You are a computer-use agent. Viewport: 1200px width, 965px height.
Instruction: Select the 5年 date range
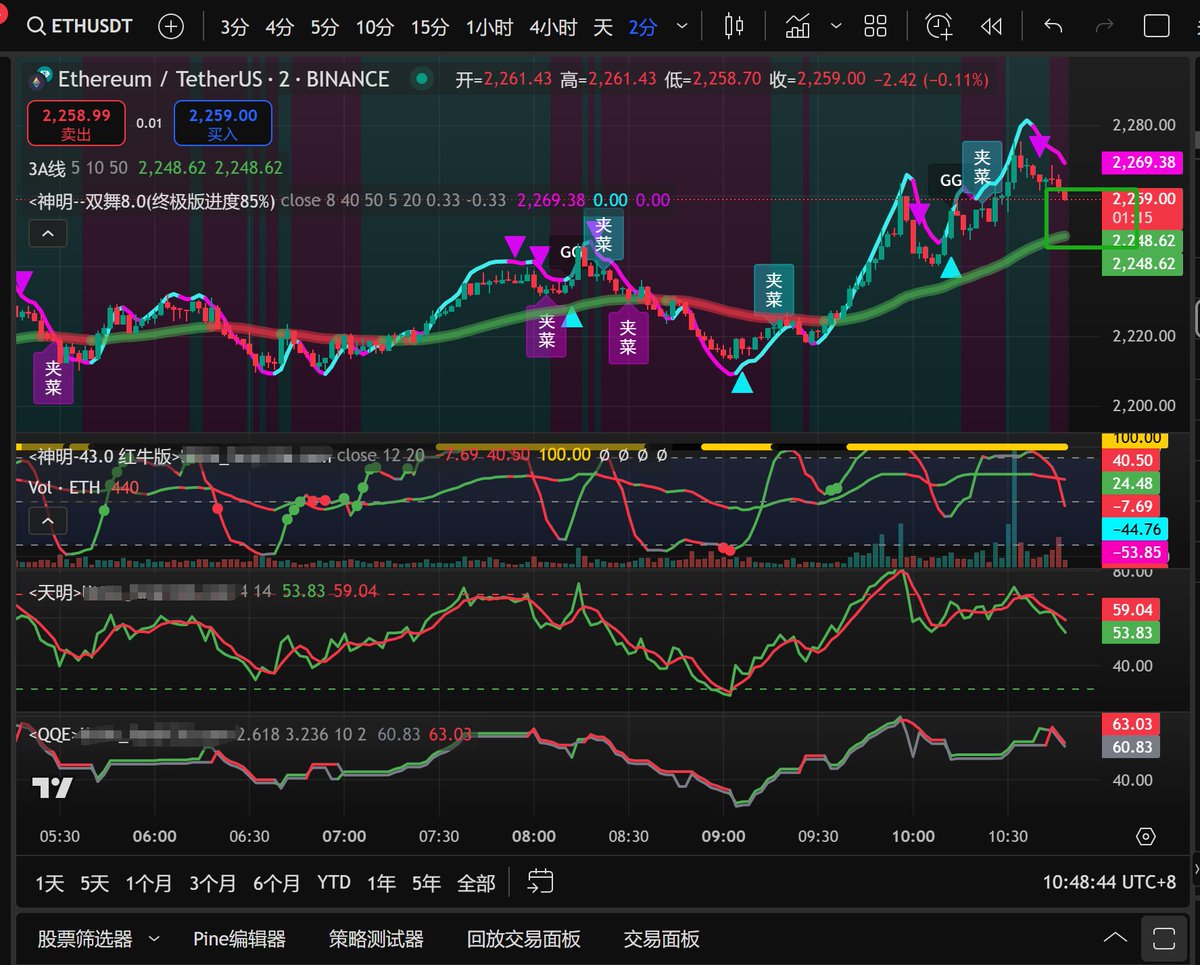coord(426,883)
